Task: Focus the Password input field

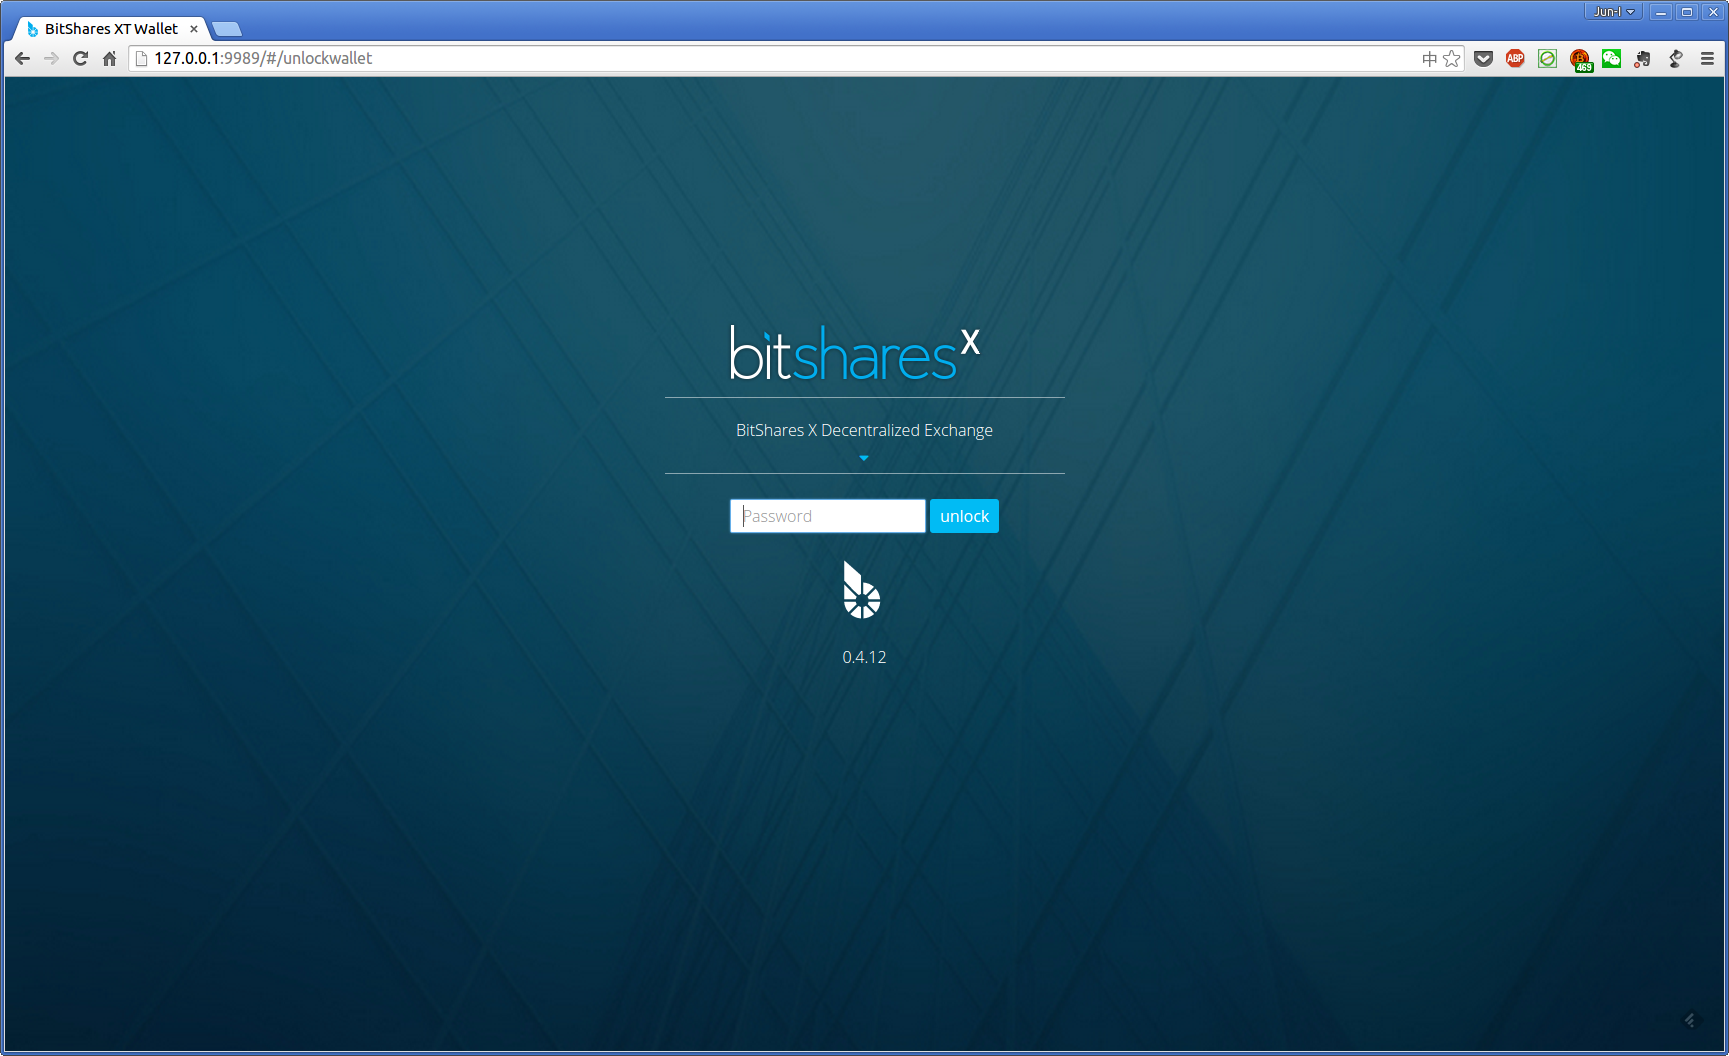Action: click(x=827, y=516)
